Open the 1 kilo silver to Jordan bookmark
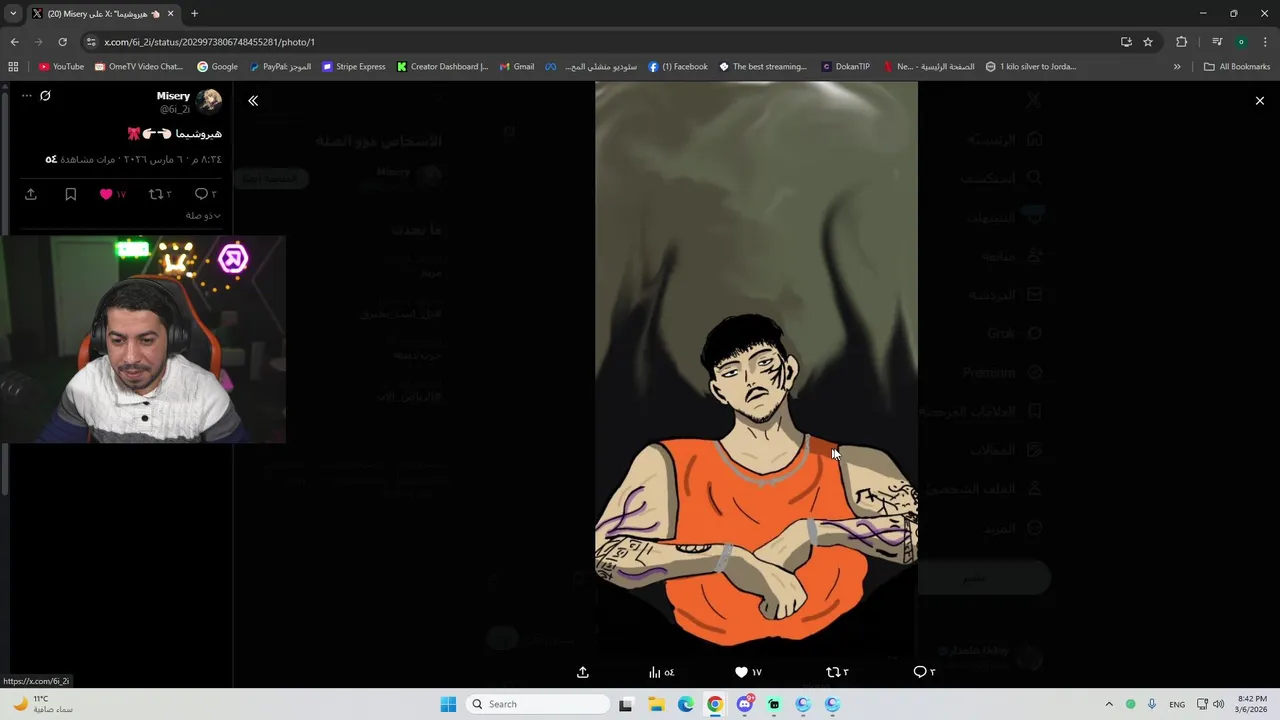Image resolution: width=1280 pixels, height=720 pixels. point(1031,67)
